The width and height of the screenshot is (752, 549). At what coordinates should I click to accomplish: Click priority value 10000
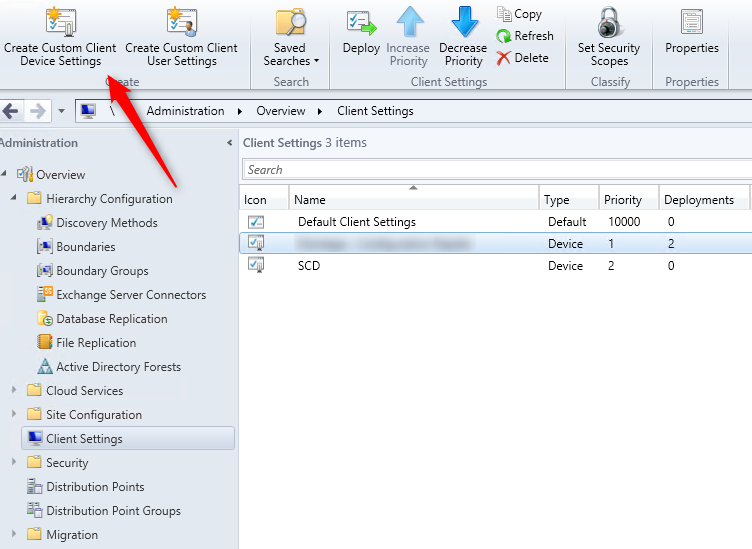pyautogui.click(x=624, y=222)
